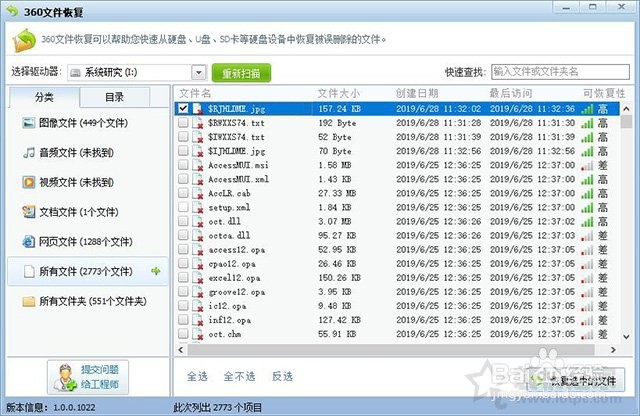Click 全选 to select all files
This screenshot has height=416, width=640.
(197, 376)
